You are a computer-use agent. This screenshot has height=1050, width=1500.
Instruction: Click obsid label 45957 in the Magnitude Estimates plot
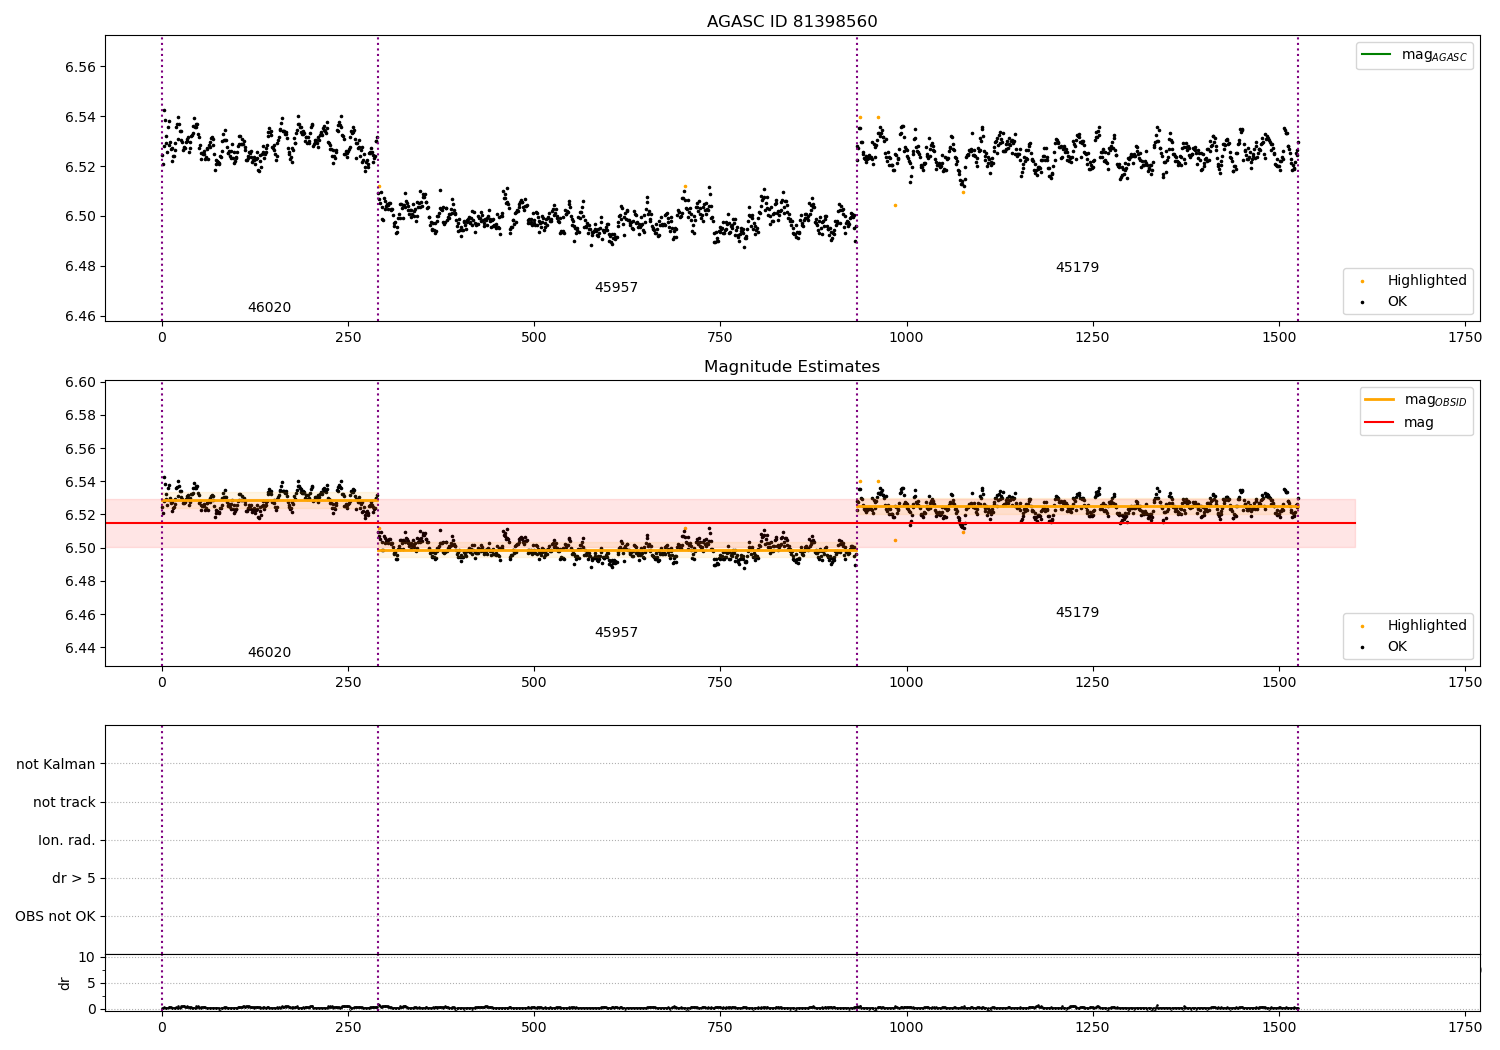point(616,633)
